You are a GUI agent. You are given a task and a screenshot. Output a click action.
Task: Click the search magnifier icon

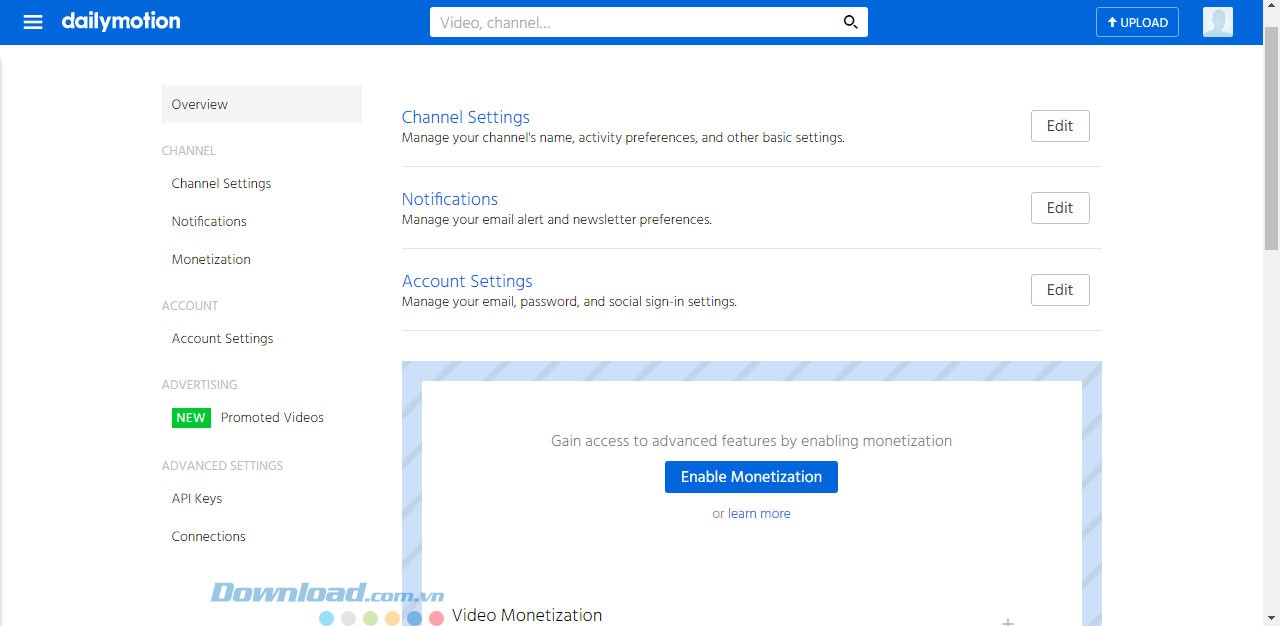point(850,22)
